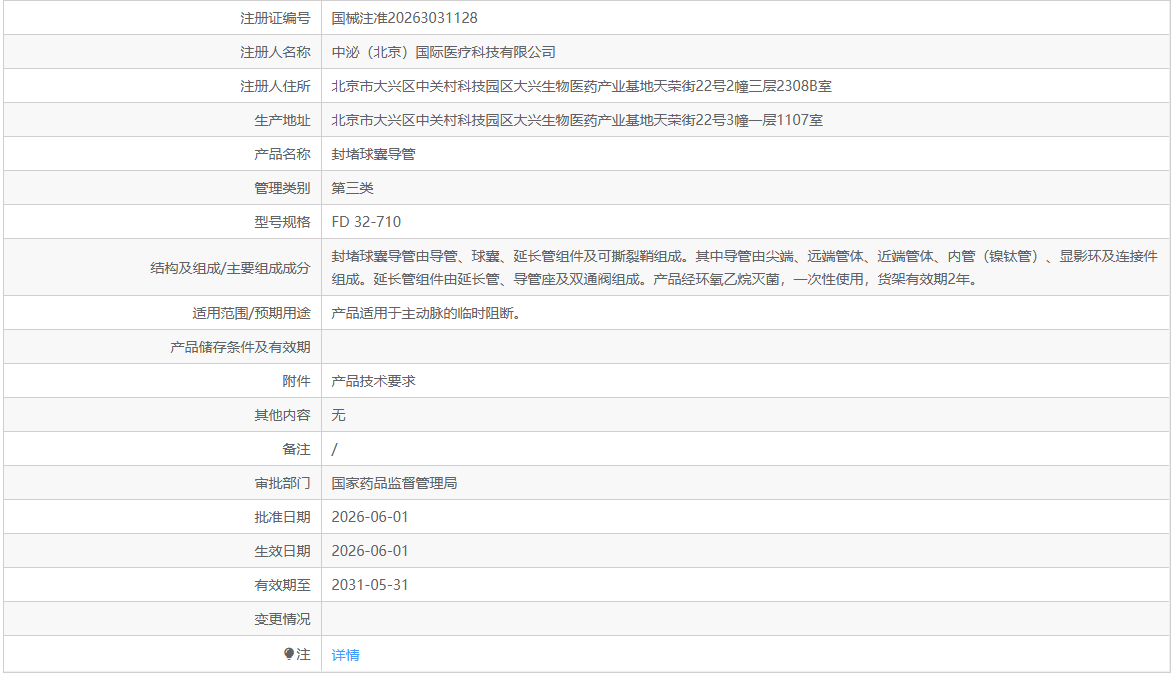
Task: Select 2026-06-01 in the 生效日期 row
Action: pyautogui.click(x=370, y=551)
